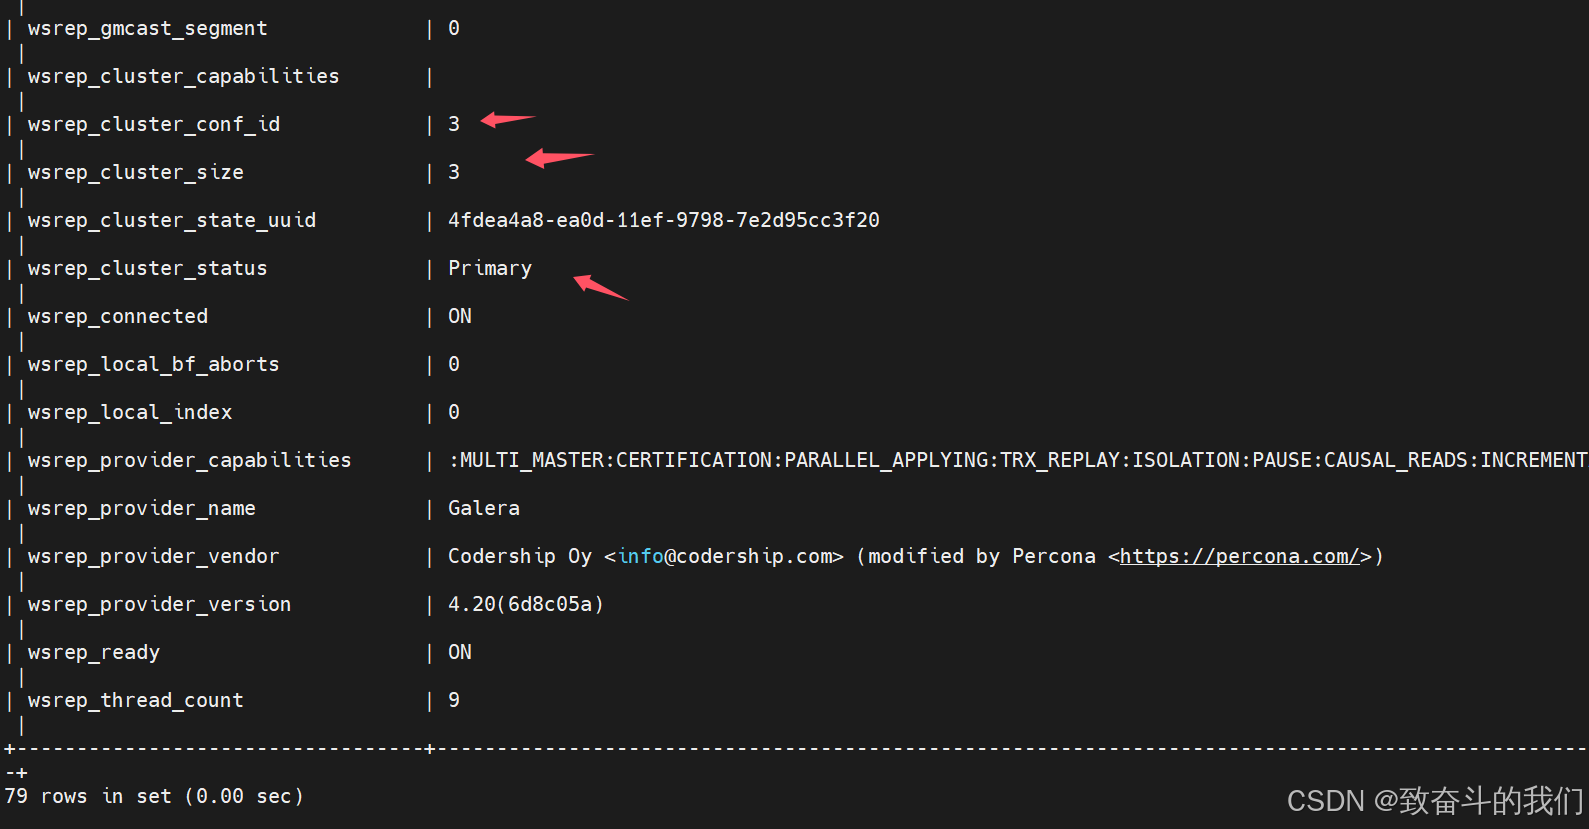Click the wsrep_provider_vendor variable name

point(153,556)
